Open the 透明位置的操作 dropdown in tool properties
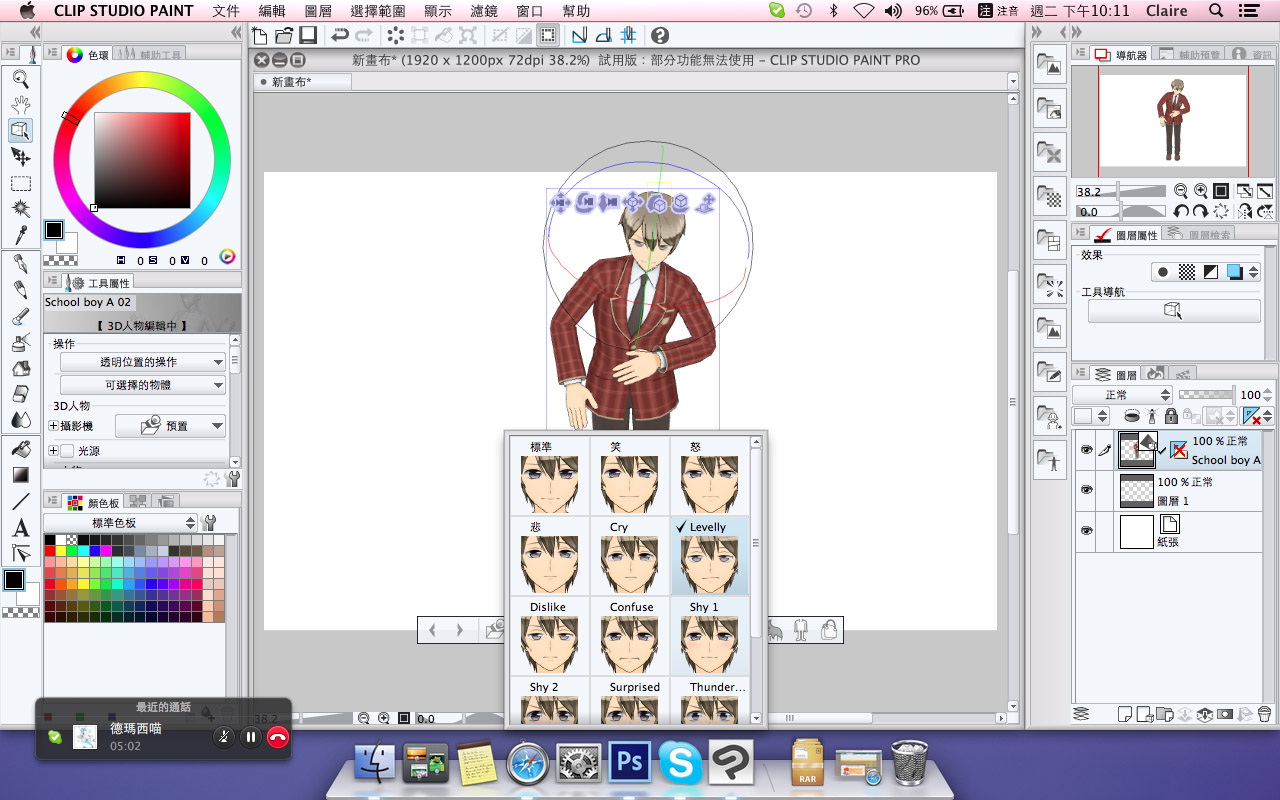Screen dimensions: 1280x800 [x=141, y=362]
